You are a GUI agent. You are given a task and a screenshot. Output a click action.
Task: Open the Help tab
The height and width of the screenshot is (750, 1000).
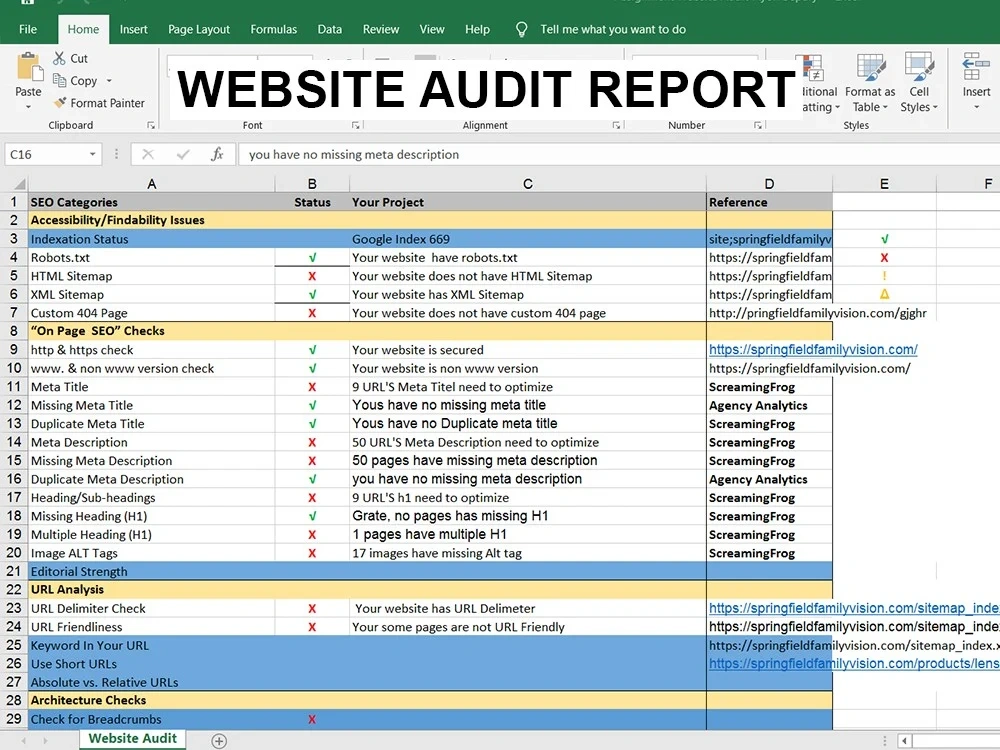pos(477,29)
